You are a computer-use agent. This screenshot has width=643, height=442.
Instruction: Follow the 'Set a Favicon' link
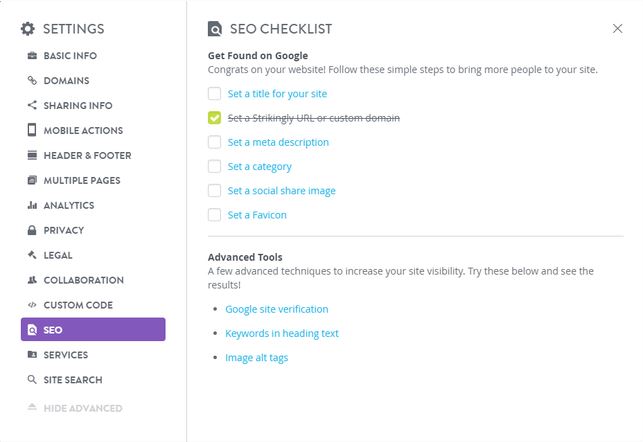(x=256, y=215)
